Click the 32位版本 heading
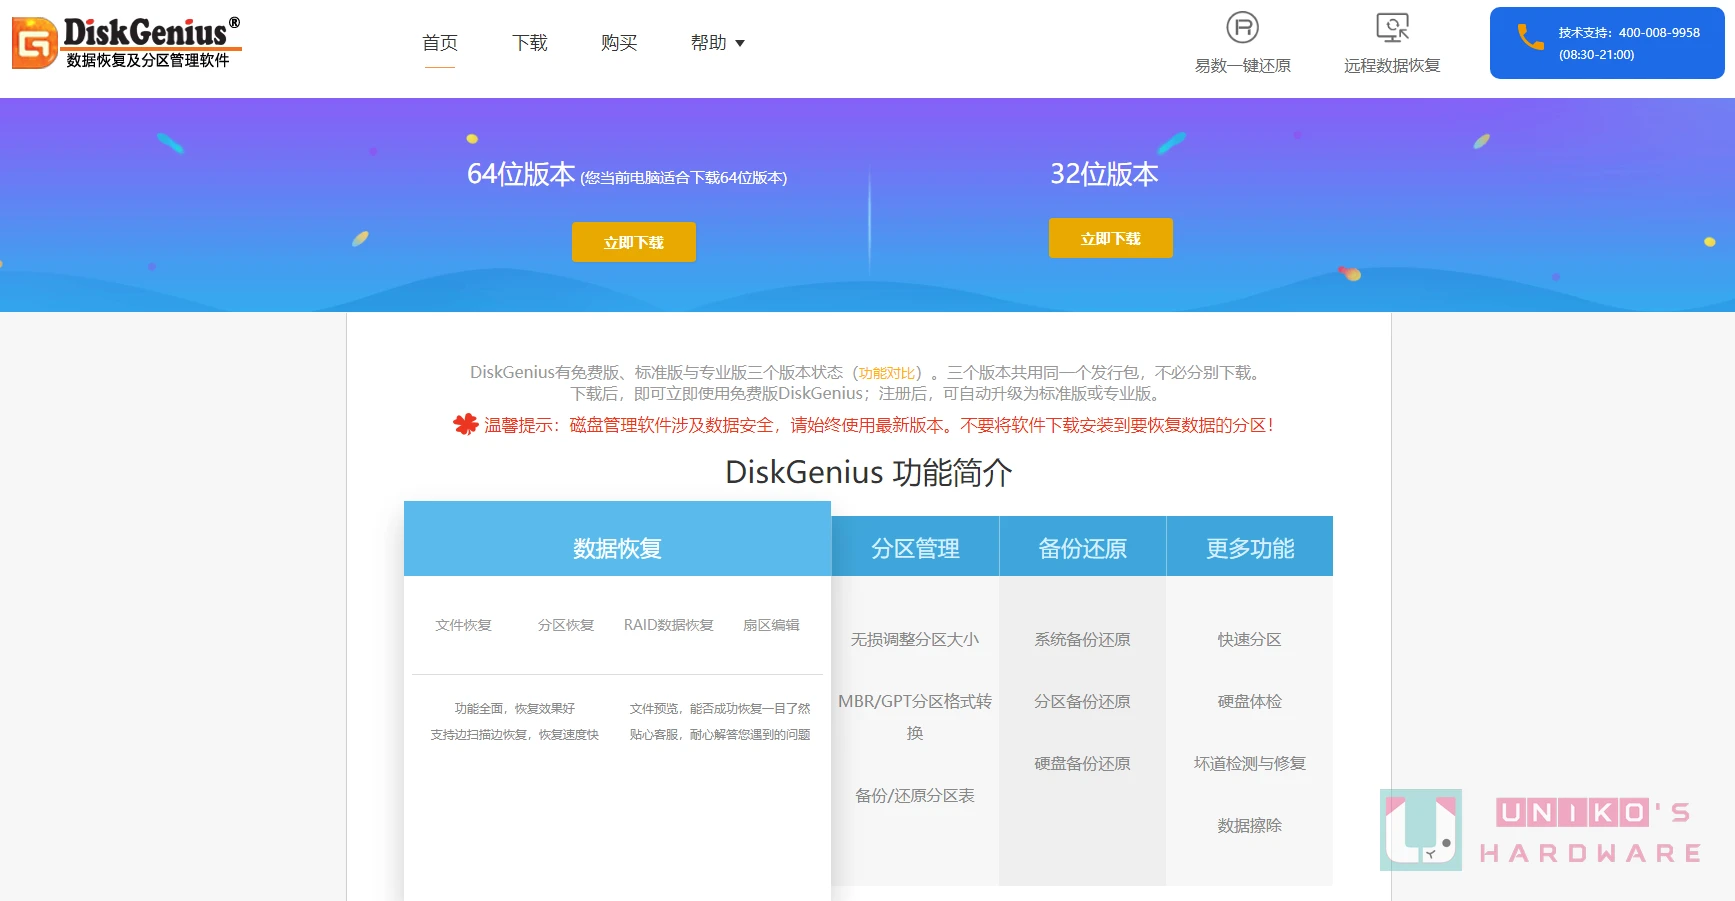The image size is (1735, 901). (1104, 174)
